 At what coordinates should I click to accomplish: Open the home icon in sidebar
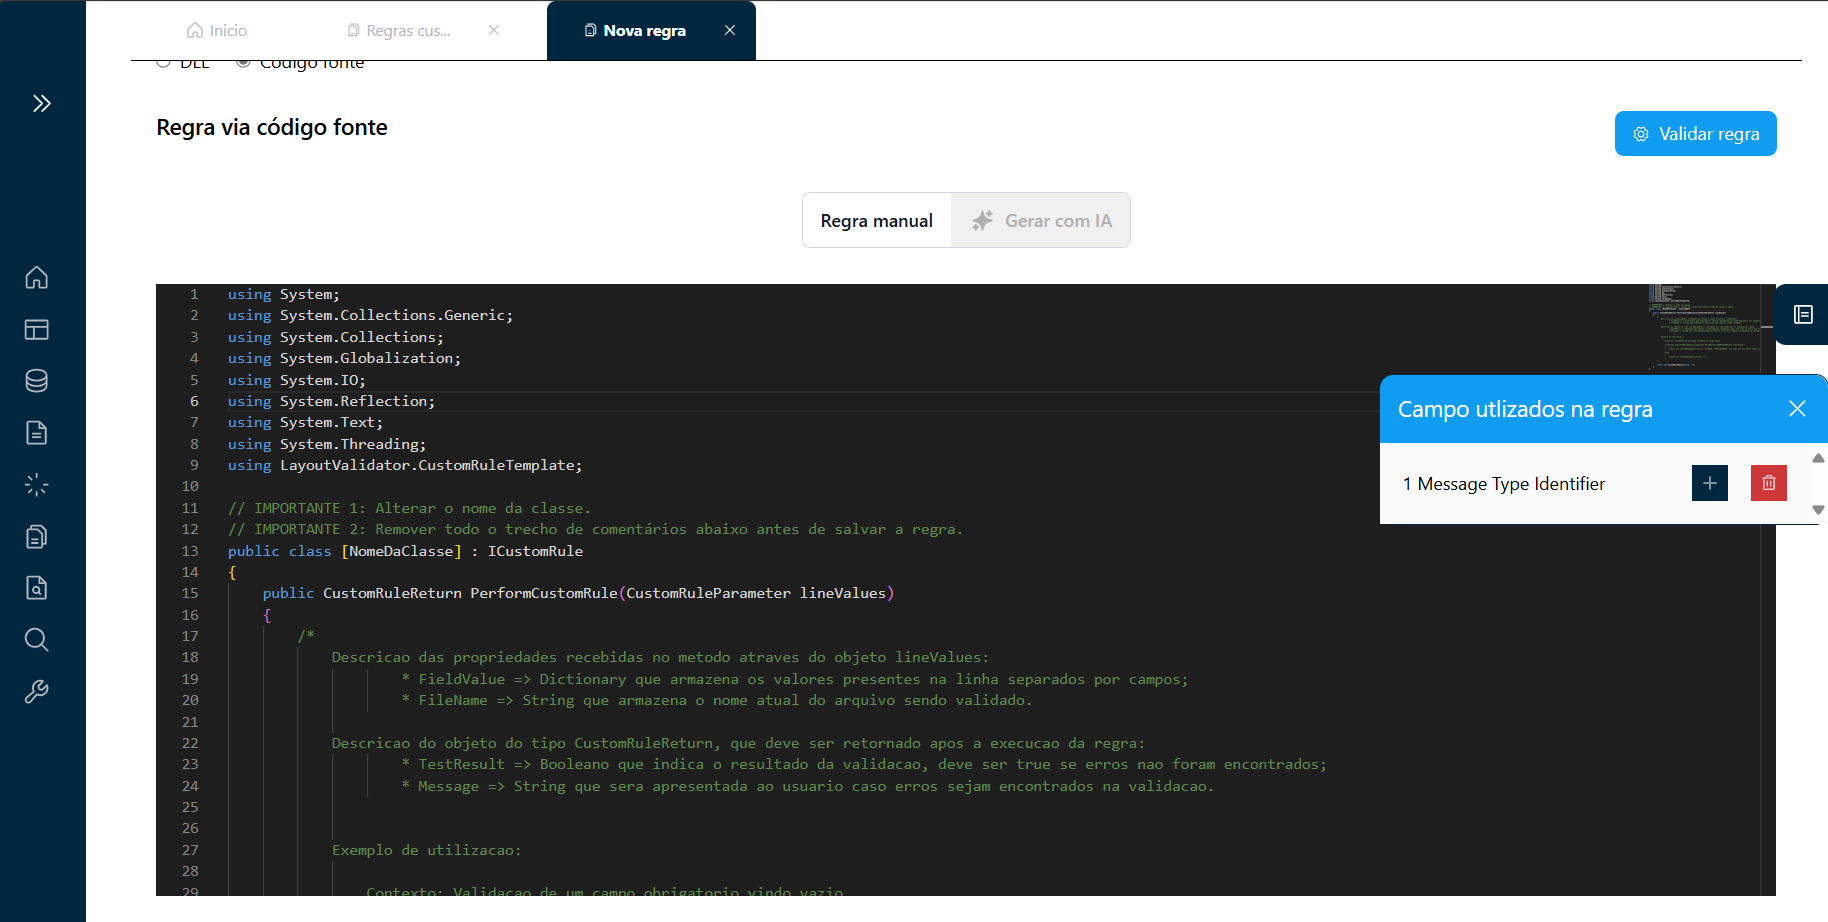37,277
